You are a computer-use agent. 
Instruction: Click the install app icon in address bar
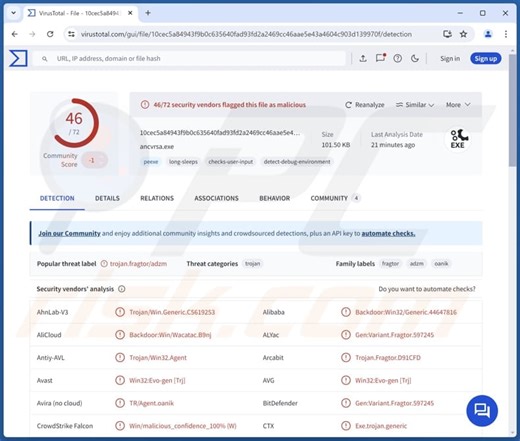[447, 34]
